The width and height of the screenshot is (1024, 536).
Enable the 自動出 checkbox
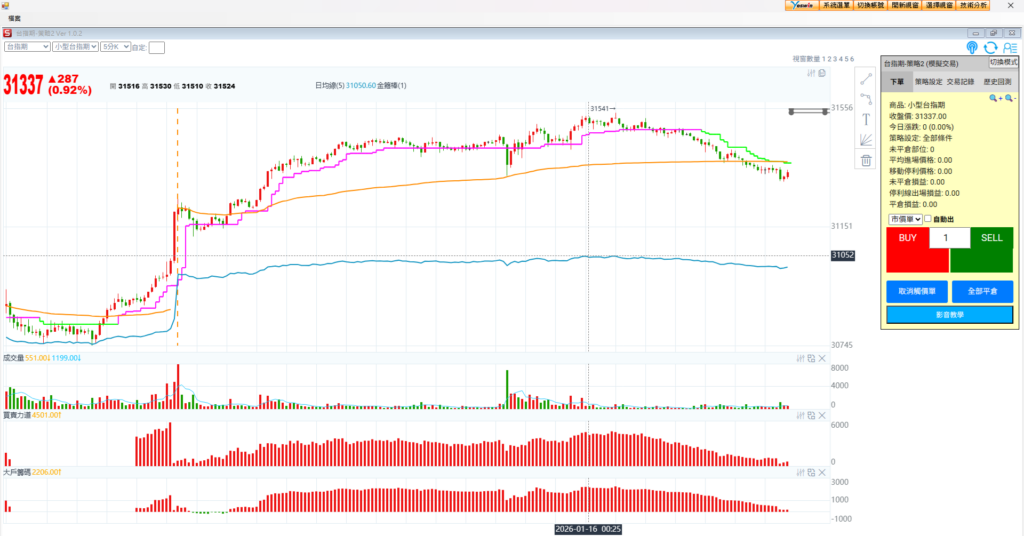point(928,219)
